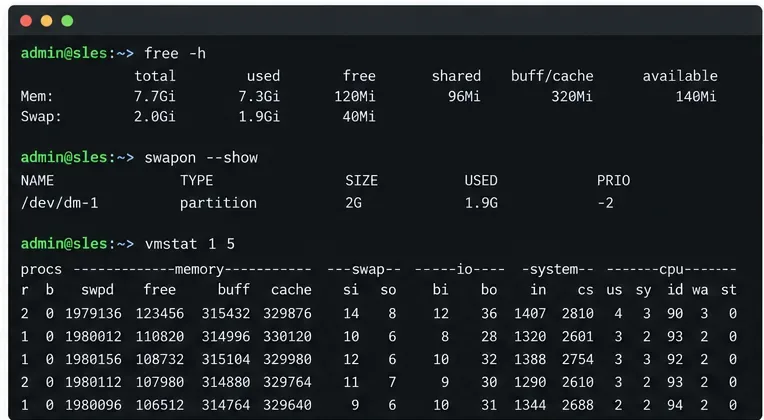Select the free value 108732
Screen dimensions: 764x420
(160, 359)
